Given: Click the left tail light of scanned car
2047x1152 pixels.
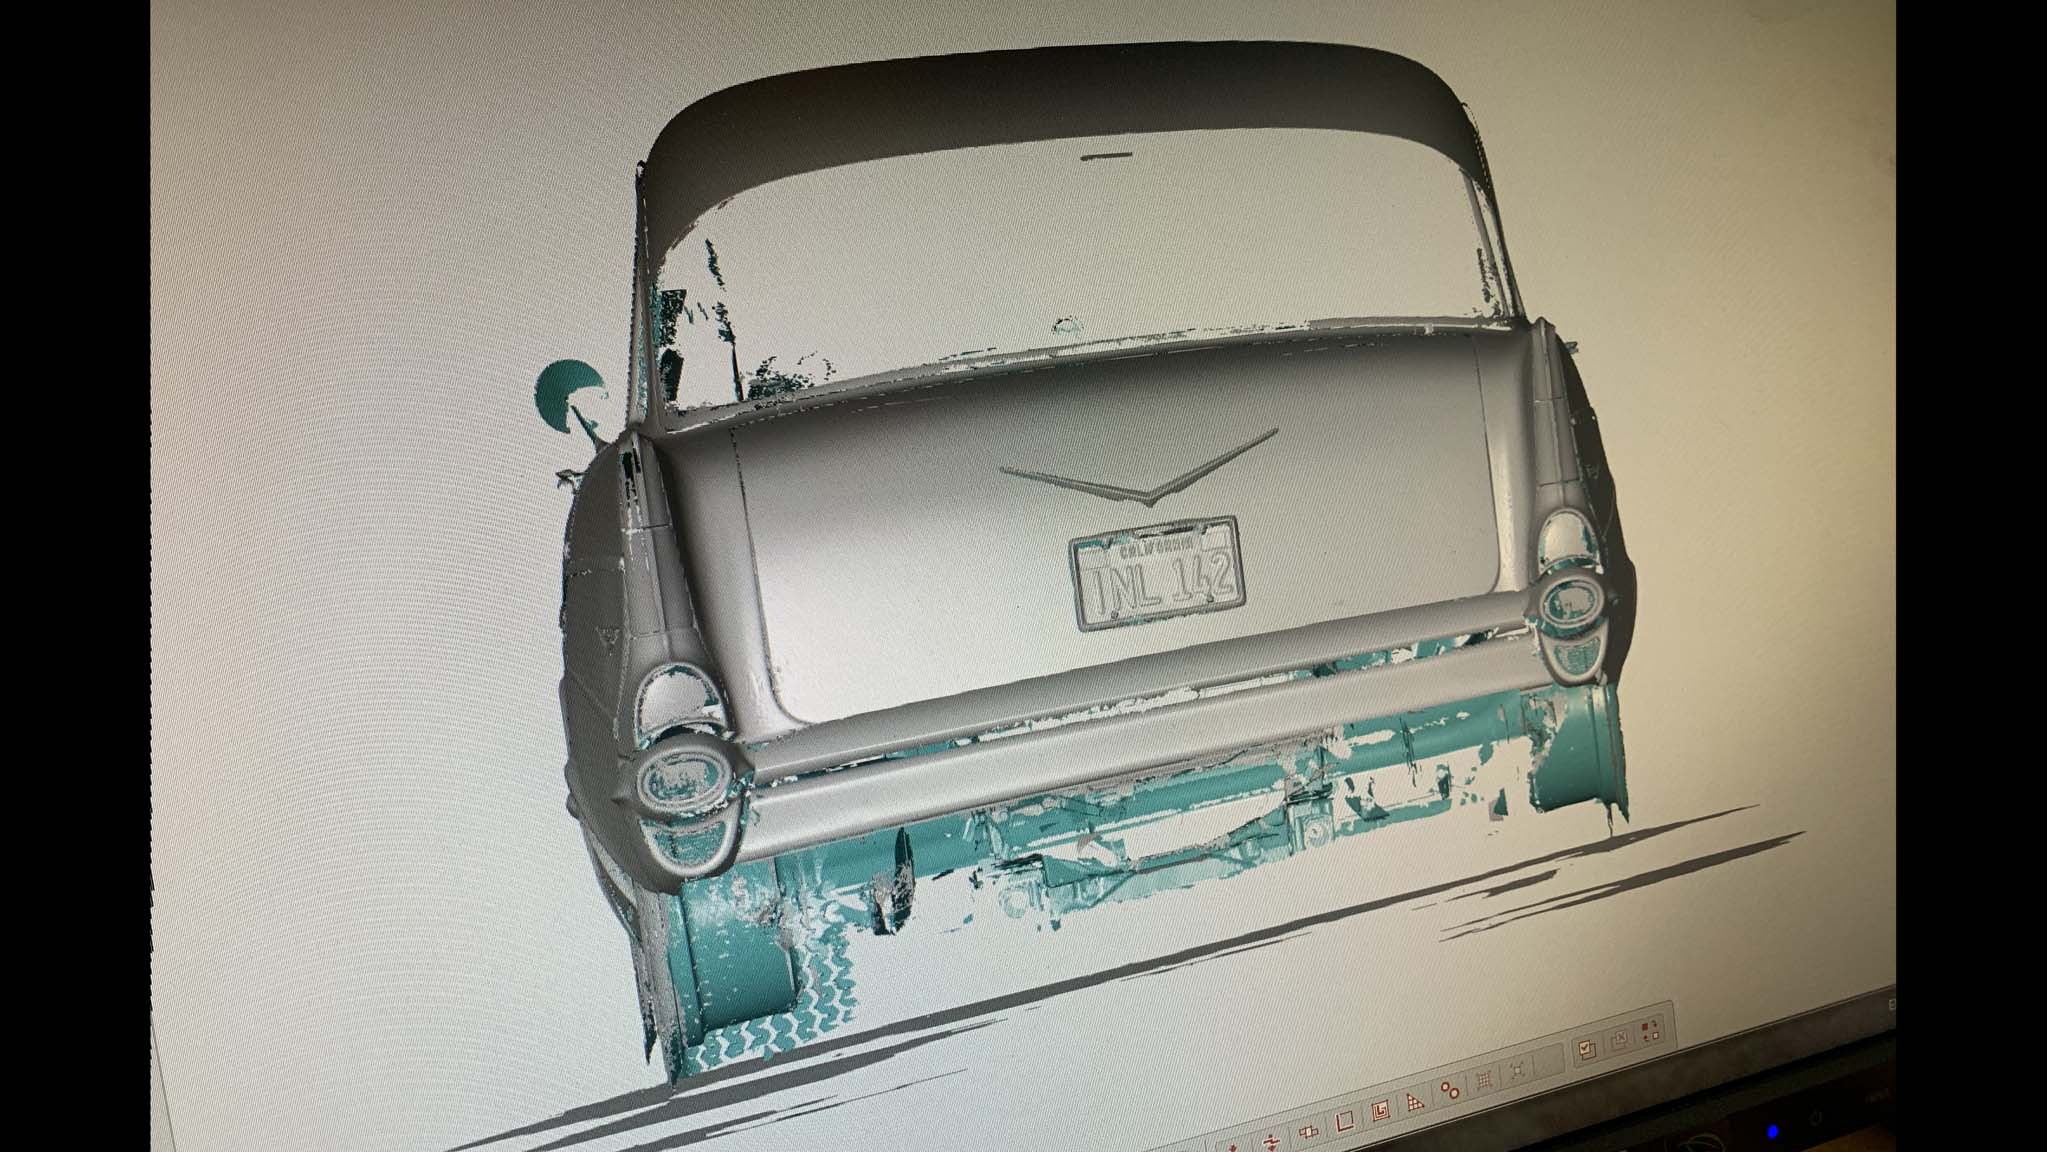Looking at the screenshot, I should [683, 780].
